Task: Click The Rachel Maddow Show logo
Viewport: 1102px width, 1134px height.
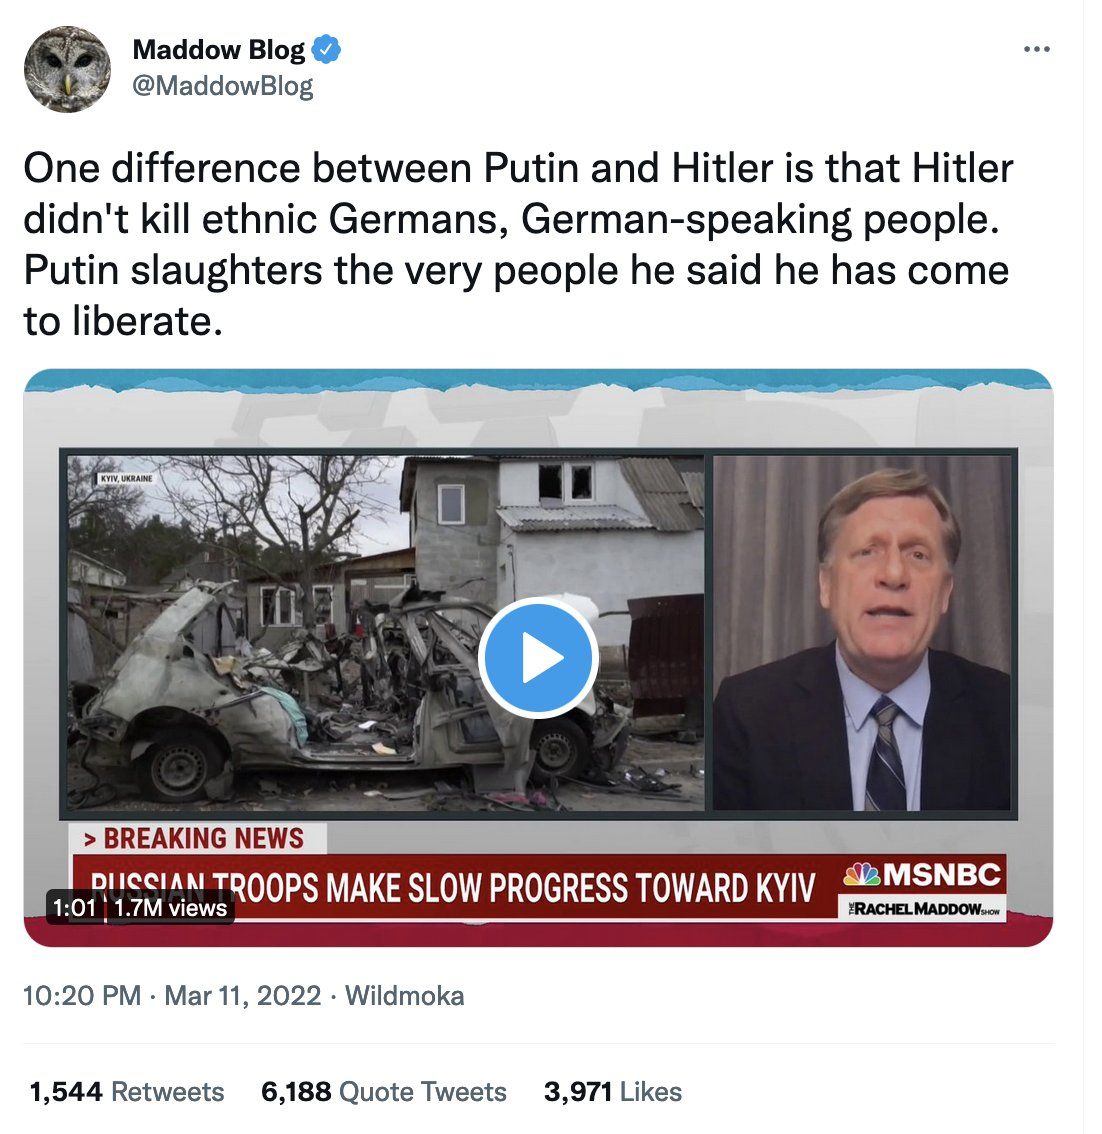Action: [x=922, y=908]
